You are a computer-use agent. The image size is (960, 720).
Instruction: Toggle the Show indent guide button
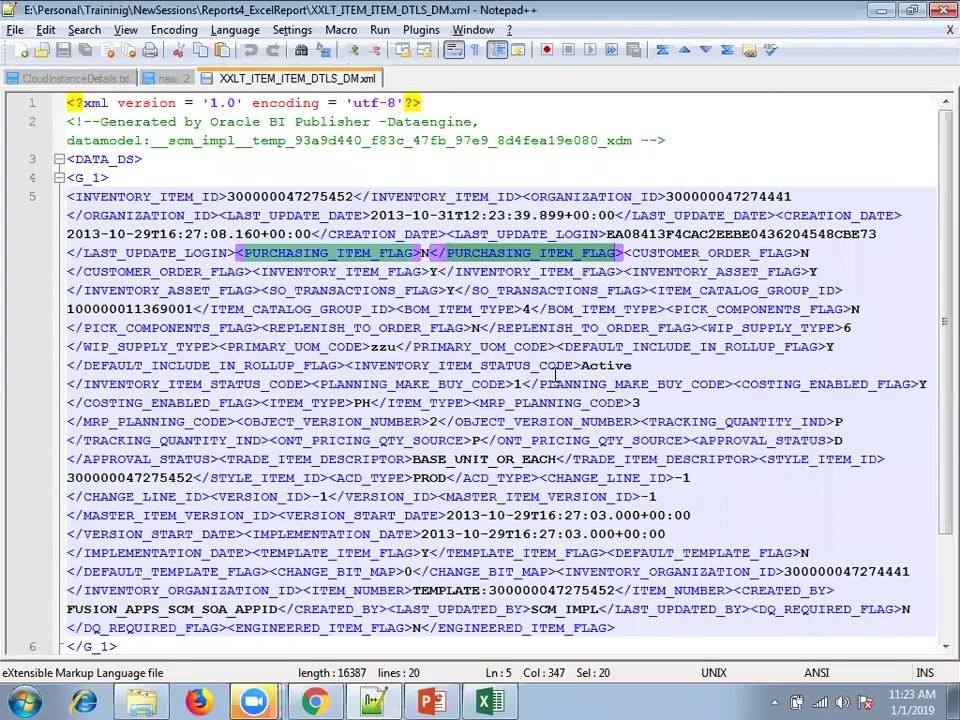pos(497,50)
